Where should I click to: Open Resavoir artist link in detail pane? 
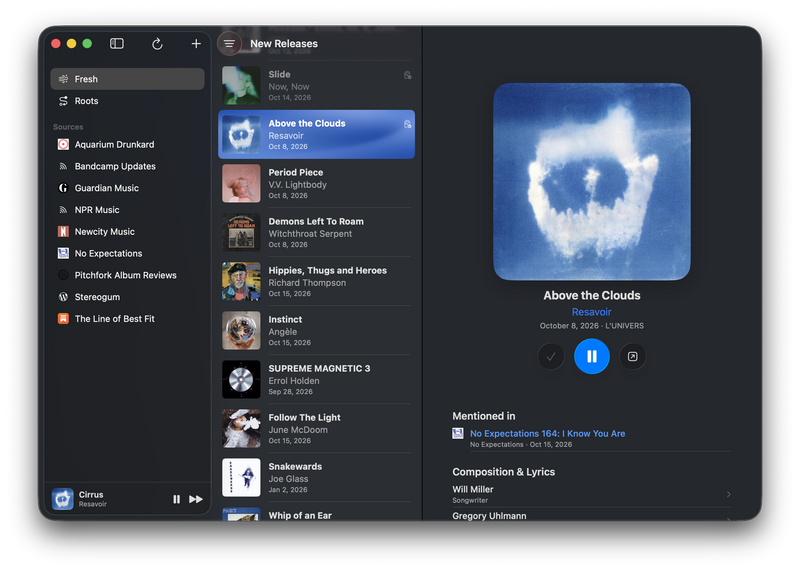[x=592, y=312]
